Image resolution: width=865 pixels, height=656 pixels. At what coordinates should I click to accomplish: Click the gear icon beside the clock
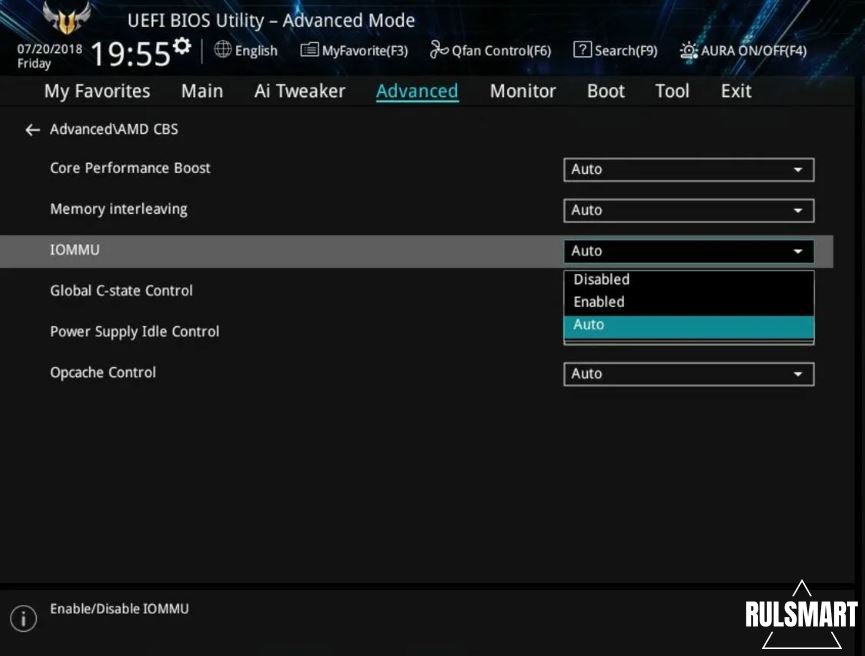tap(182, 47)
